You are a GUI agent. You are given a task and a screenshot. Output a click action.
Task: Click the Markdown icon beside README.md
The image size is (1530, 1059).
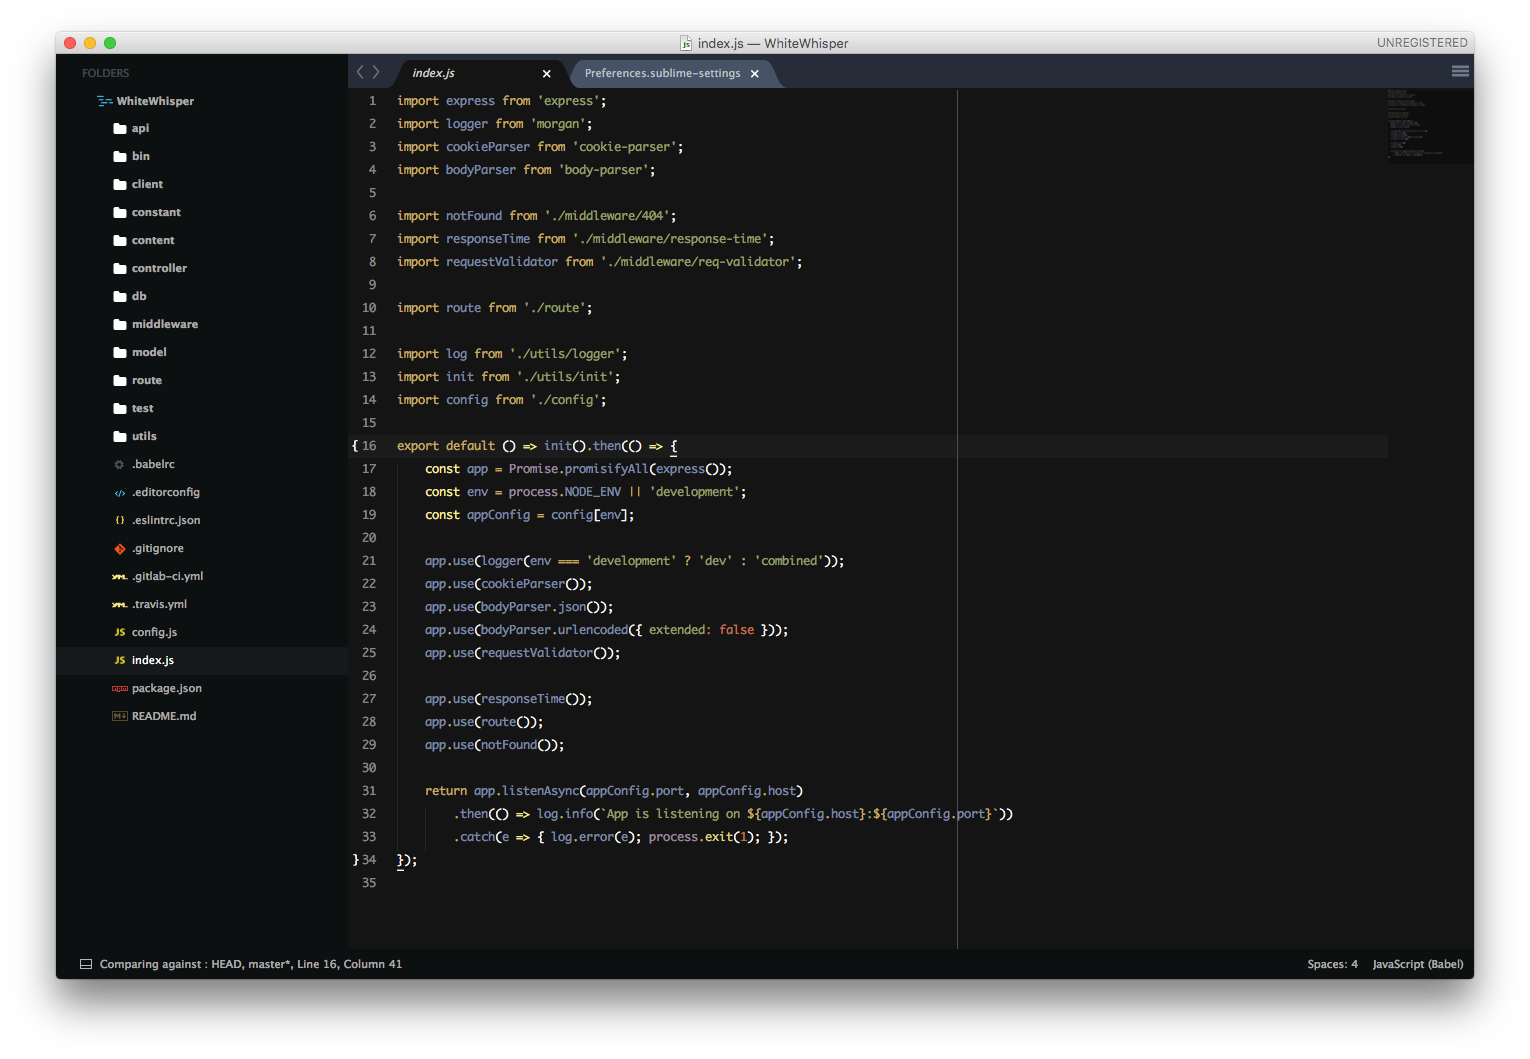120,716
